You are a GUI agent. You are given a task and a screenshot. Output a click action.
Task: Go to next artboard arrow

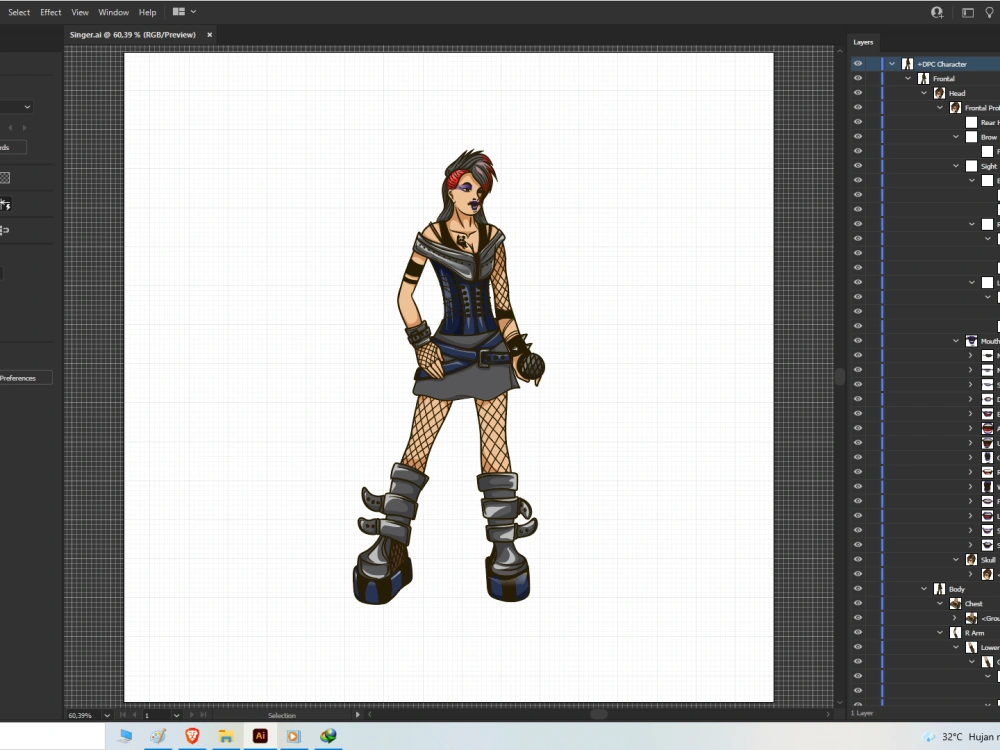coord(191,715)
